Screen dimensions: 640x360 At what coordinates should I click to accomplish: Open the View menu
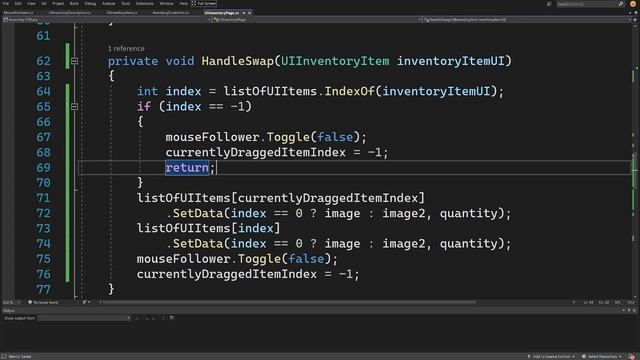[31, 3]
